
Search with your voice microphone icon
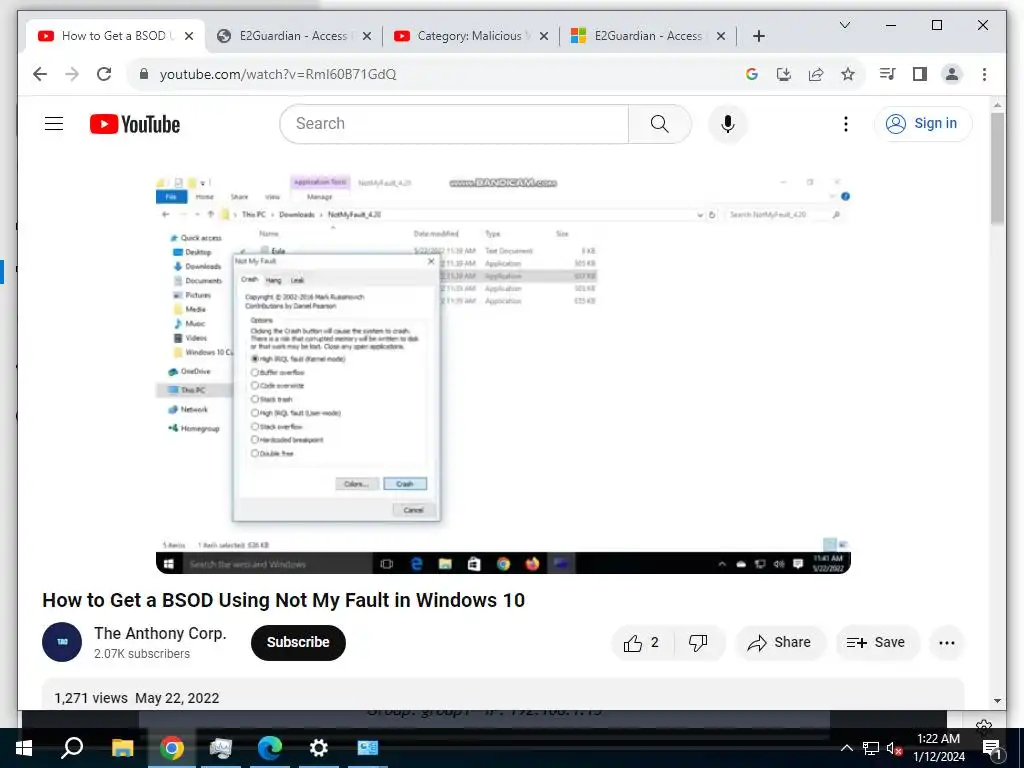pyautogui.click(x=728, y=123)
